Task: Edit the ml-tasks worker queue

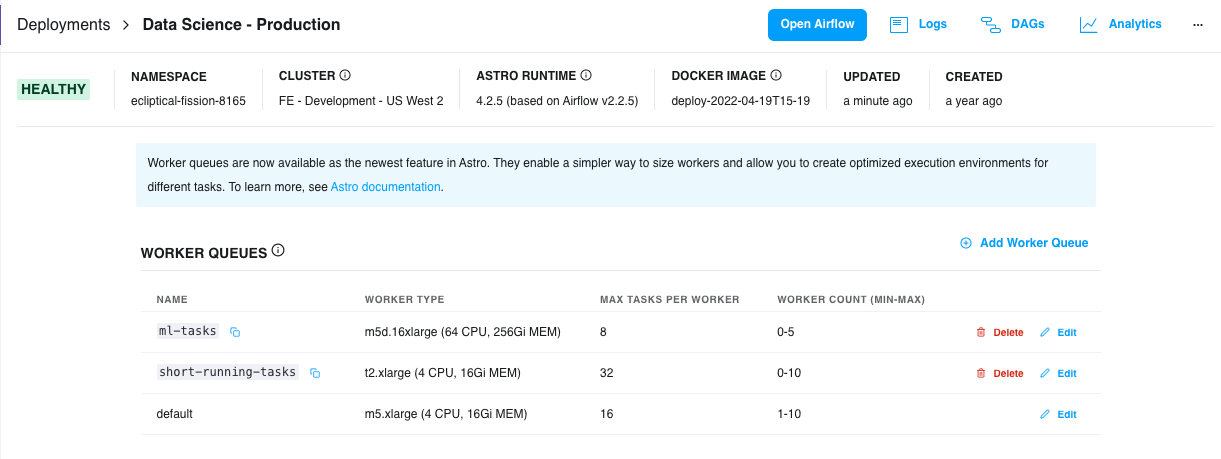Action: pos(1058,333)
